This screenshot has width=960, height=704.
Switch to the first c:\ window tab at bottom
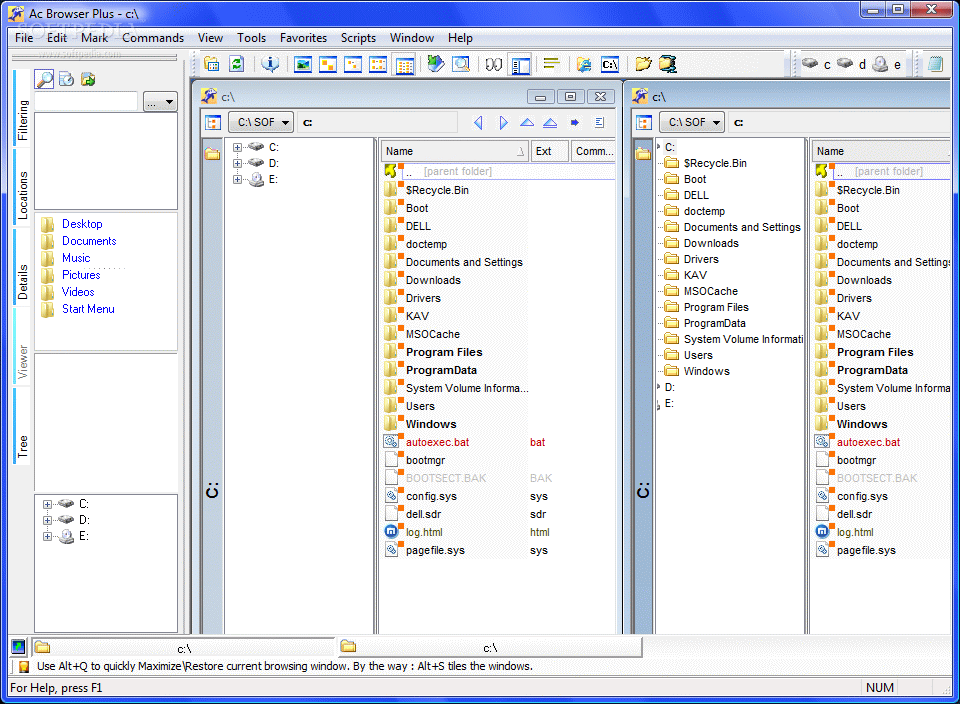click(x=182, y=648)
